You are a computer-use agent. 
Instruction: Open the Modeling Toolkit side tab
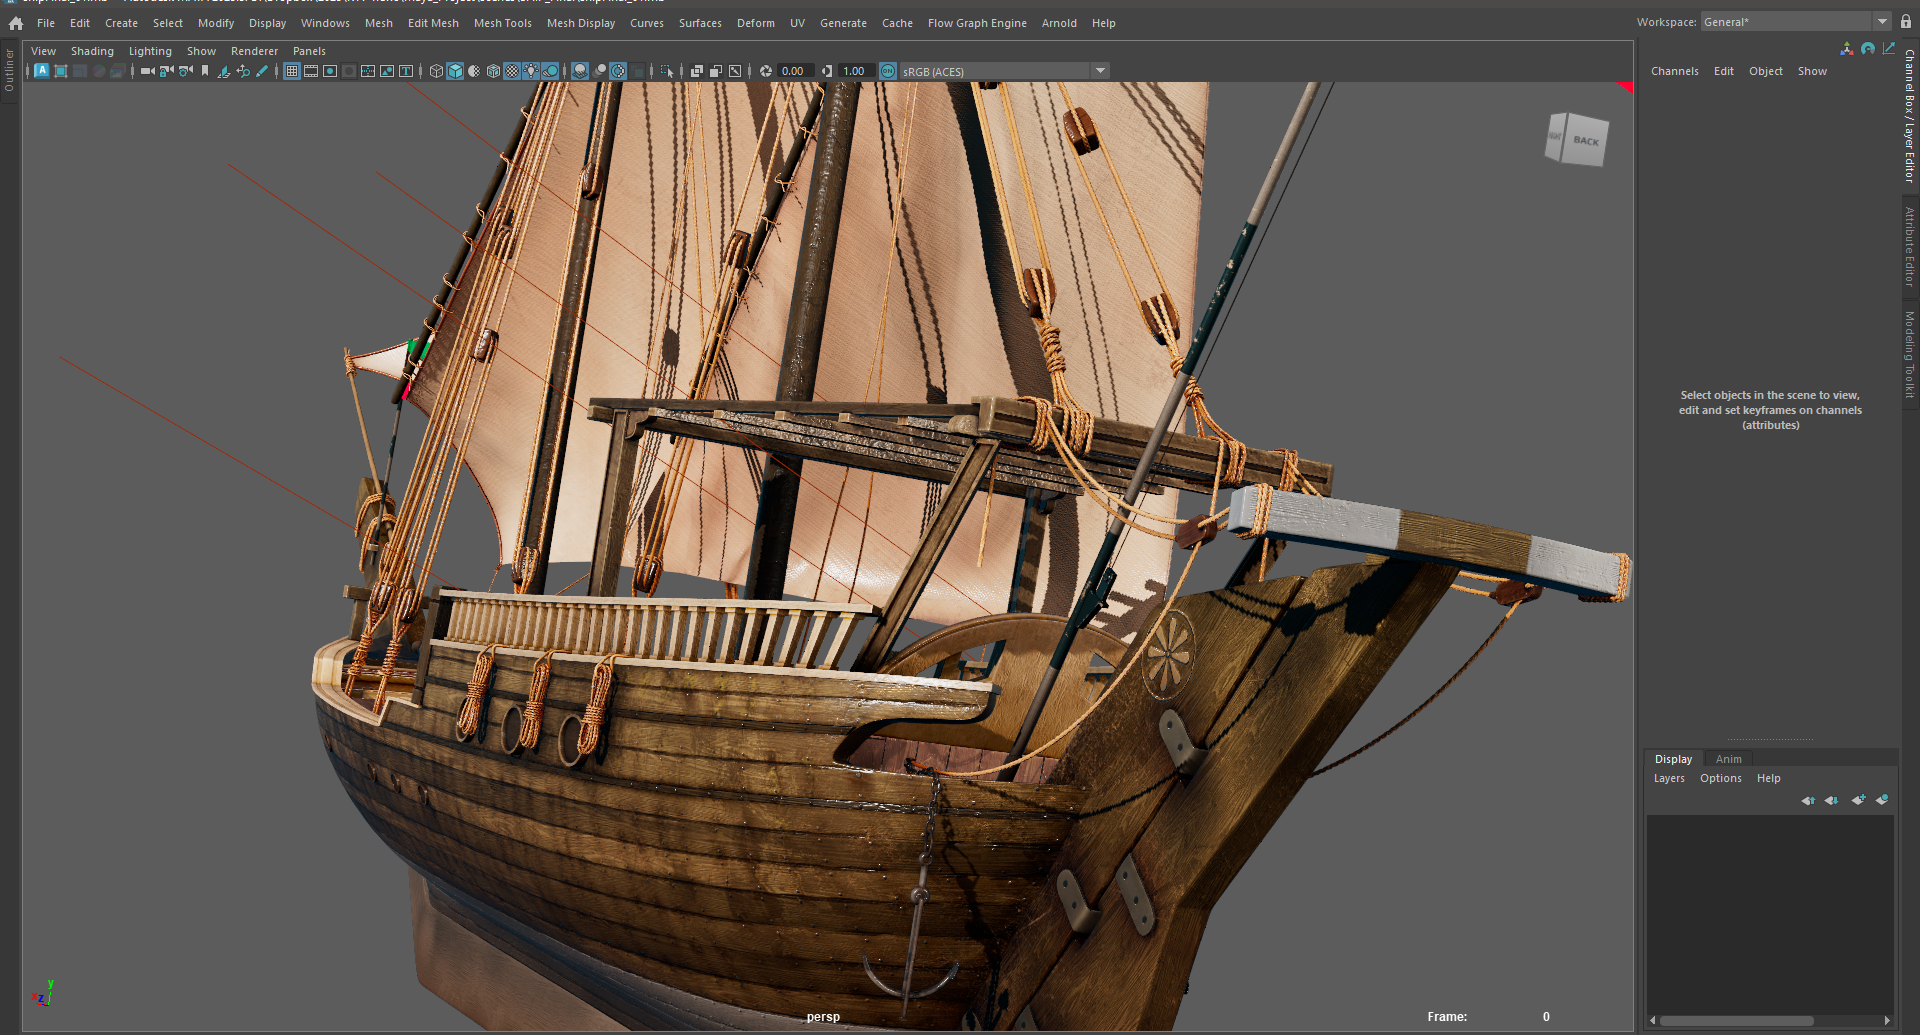click(x=1910, y=355)
